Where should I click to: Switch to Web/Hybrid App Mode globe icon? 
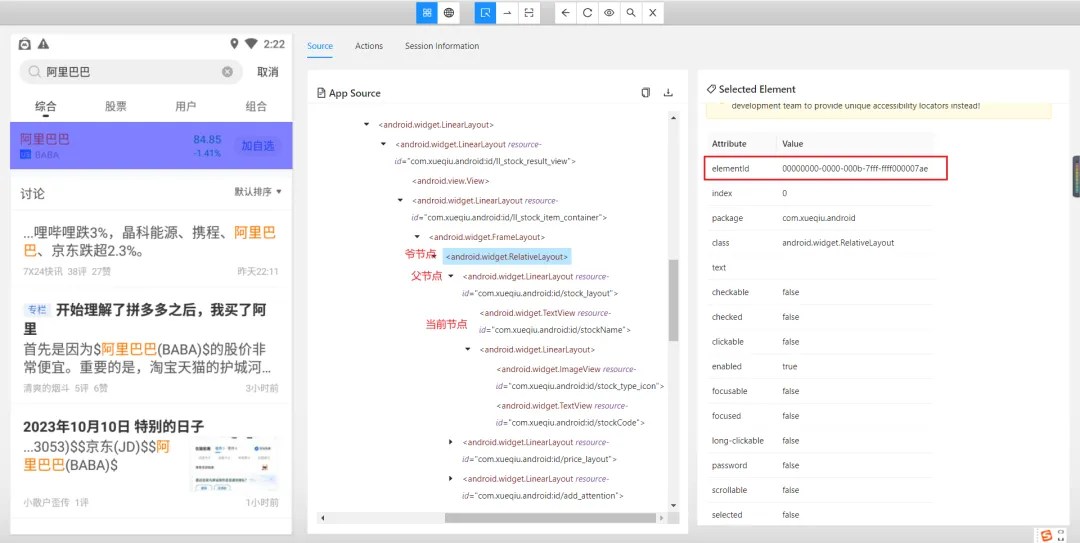pyautogui.click(x=449, y=12)
